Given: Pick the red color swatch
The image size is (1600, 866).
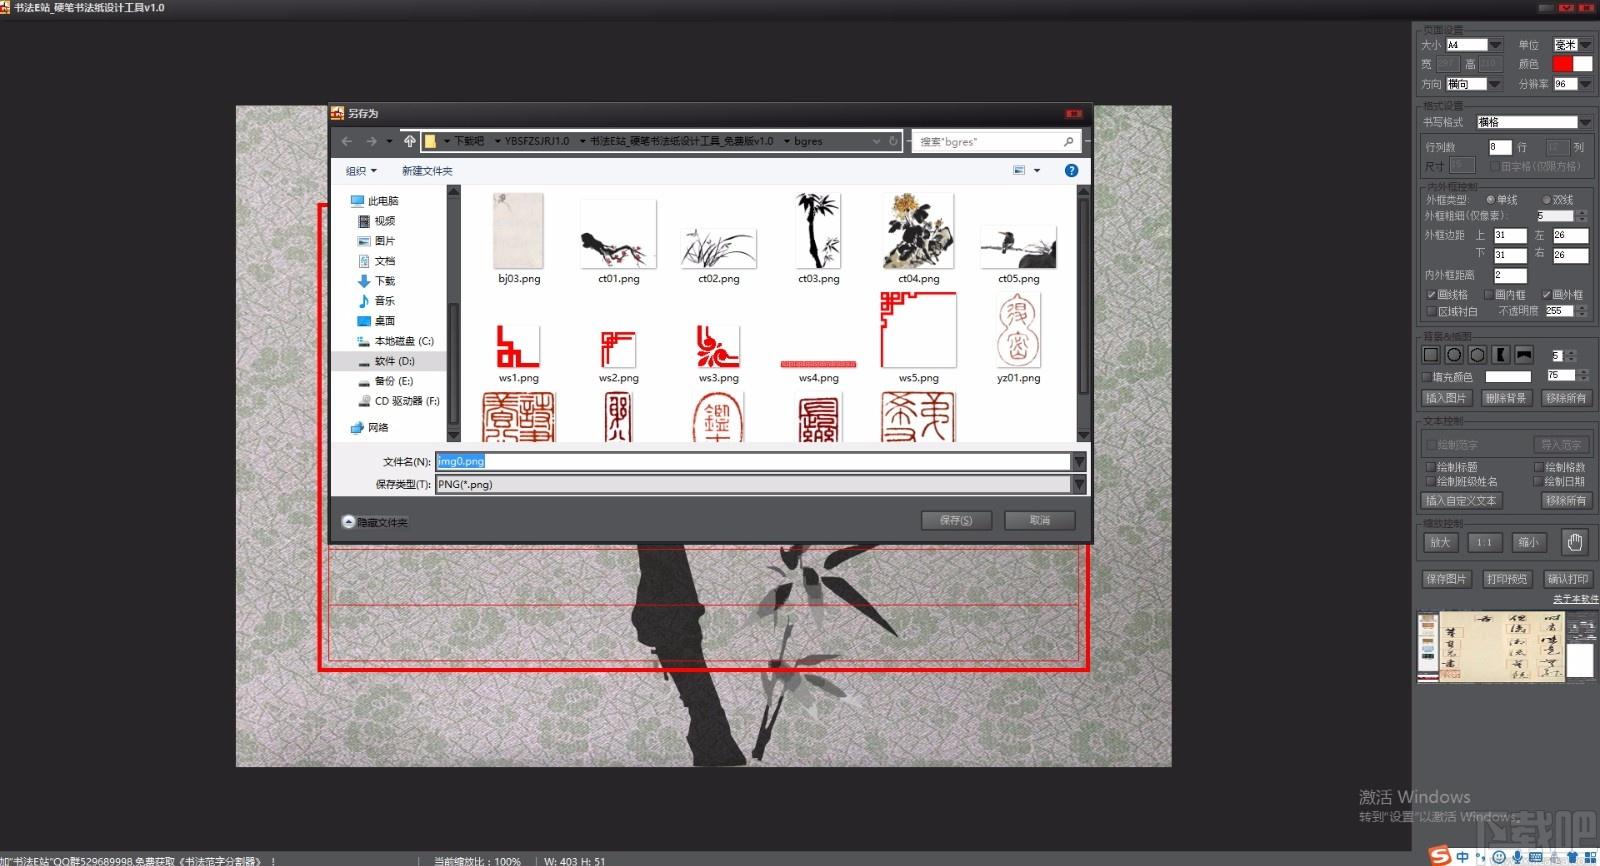Looking at the screenshot, I should 1562,64.
